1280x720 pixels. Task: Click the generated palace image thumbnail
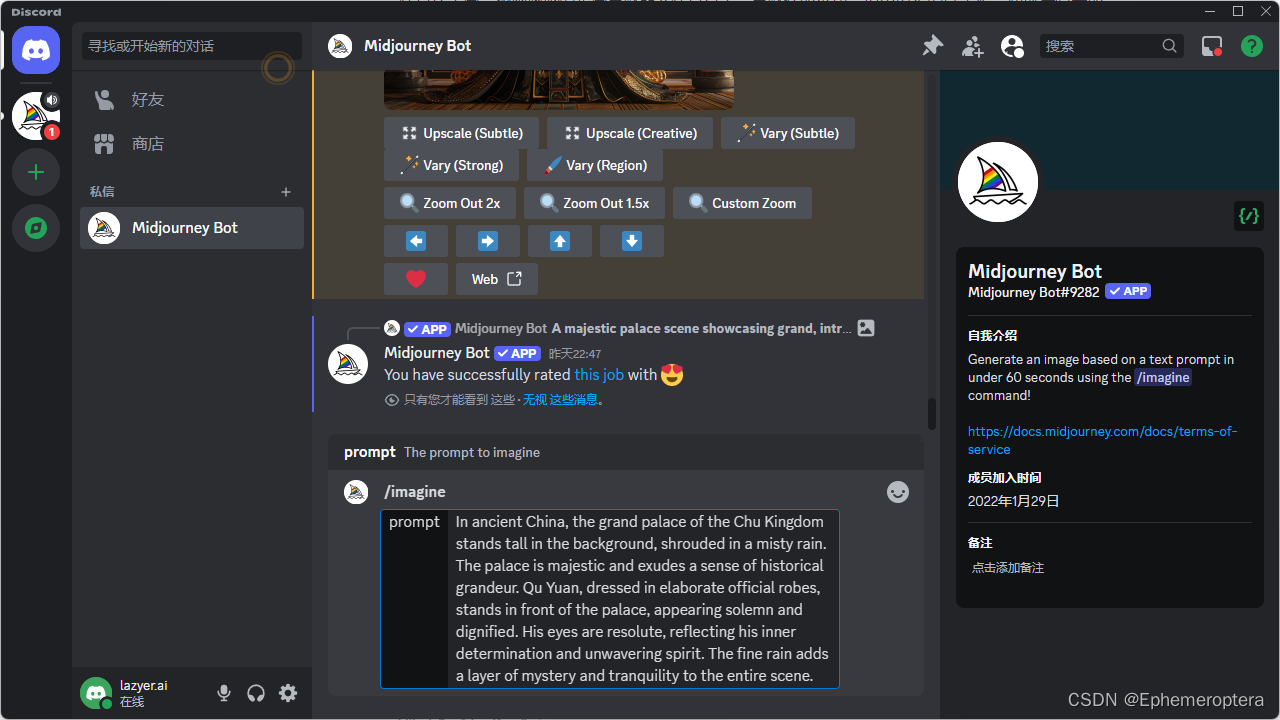[x=559, y=89]
